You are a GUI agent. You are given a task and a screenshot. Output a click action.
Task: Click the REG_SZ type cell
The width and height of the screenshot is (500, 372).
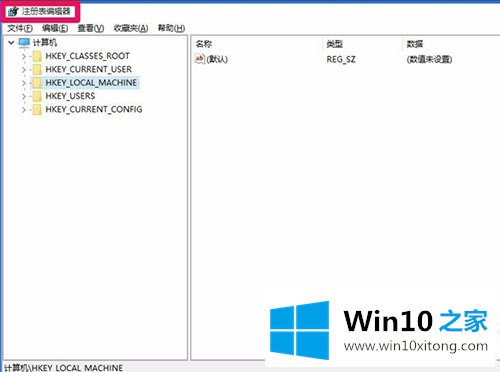click(341, 60)
